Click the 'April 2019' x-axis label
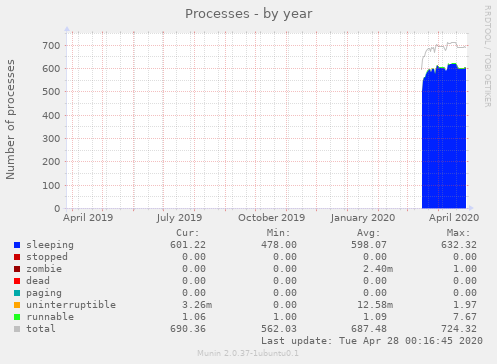The height and width of the screenshot is (364, 497). [88, 218]
